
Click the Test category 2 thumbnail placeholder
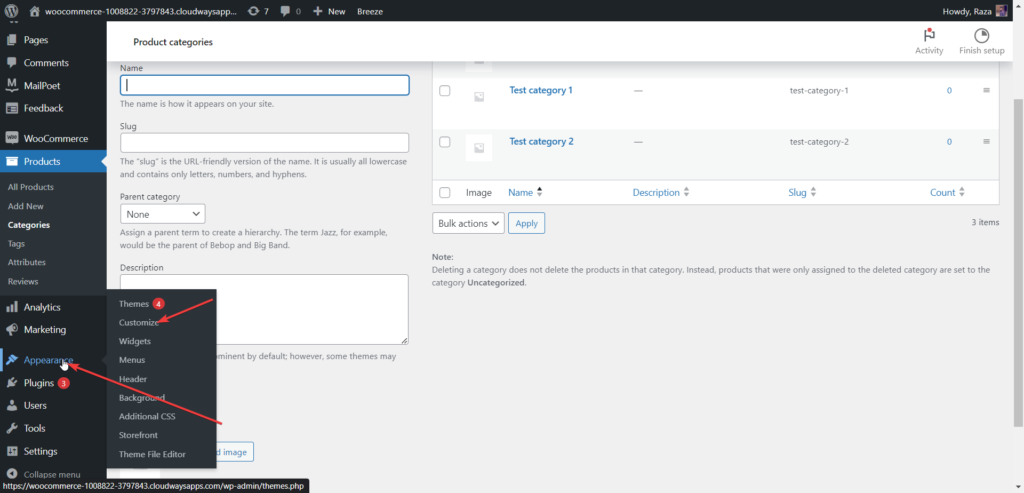(479, 148)
